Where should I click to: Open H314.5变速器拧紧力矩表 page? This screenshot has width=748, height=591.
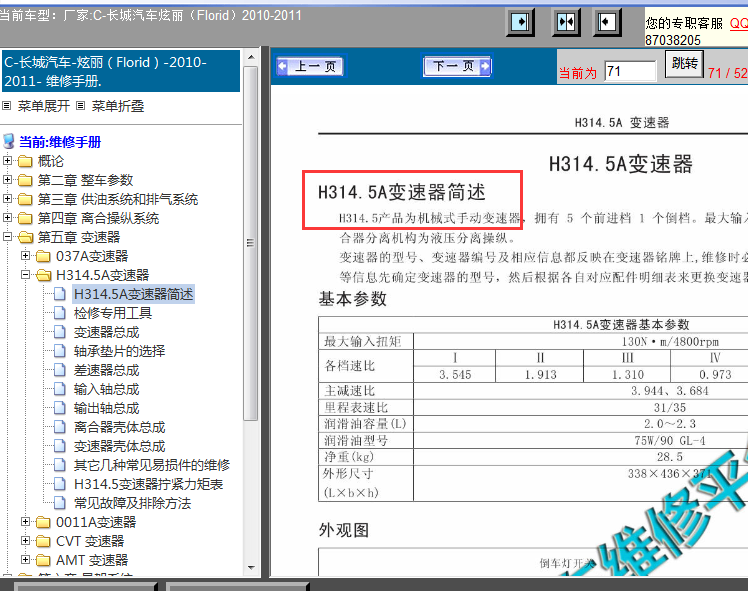pyautogui.click(x=148, y=484)
